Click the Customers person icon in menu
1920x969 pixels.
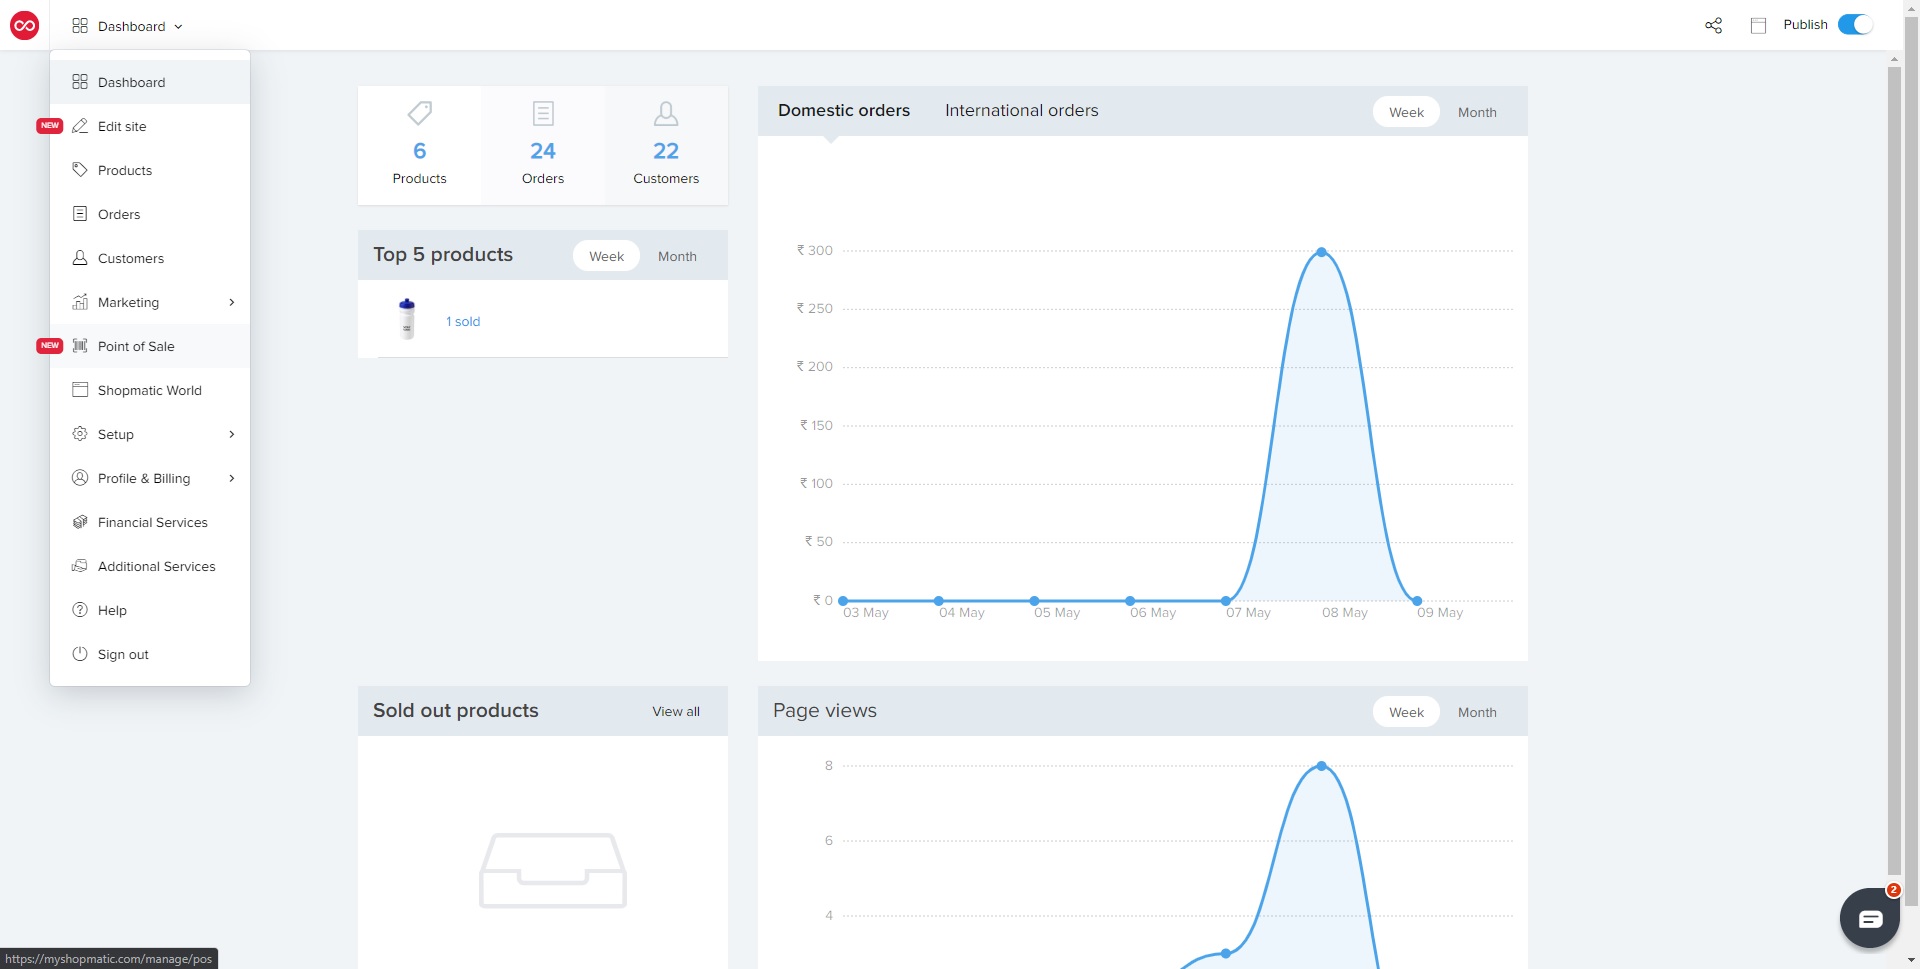click(x=80, y=258)
